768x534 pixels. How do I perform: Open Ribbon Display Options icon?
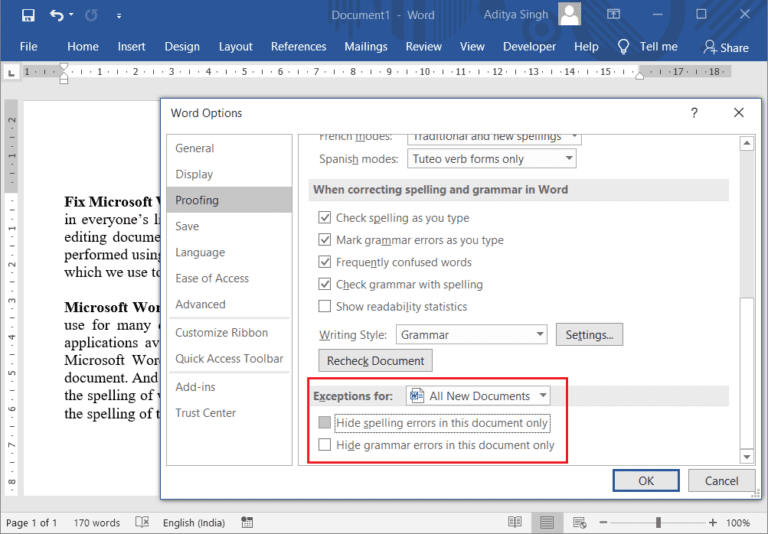pos(613,14)
